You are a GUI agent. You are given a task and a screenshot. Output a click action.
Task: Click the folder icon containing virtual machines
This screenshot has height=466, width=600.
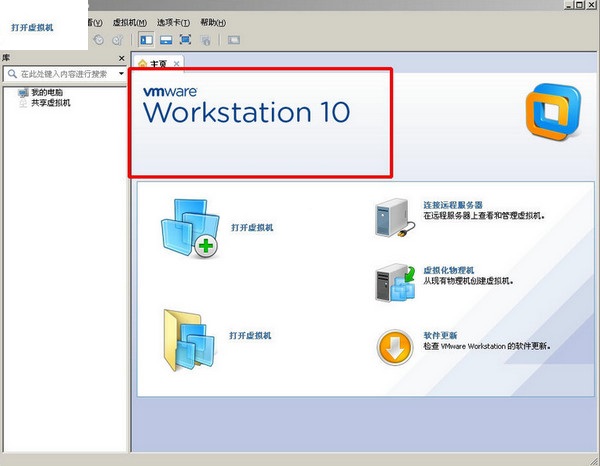click(x=189, y=339)
